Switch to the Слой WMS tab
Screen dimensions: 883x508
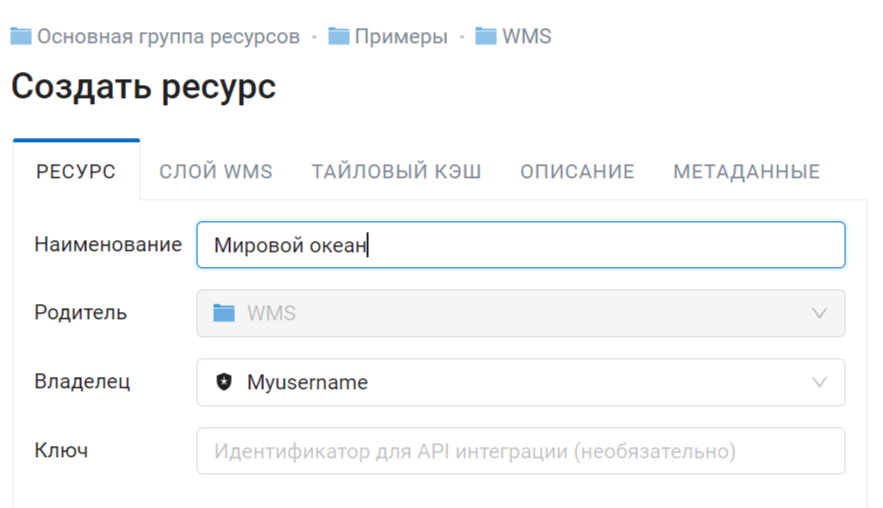pyautogui.click(x=216, y=171)
